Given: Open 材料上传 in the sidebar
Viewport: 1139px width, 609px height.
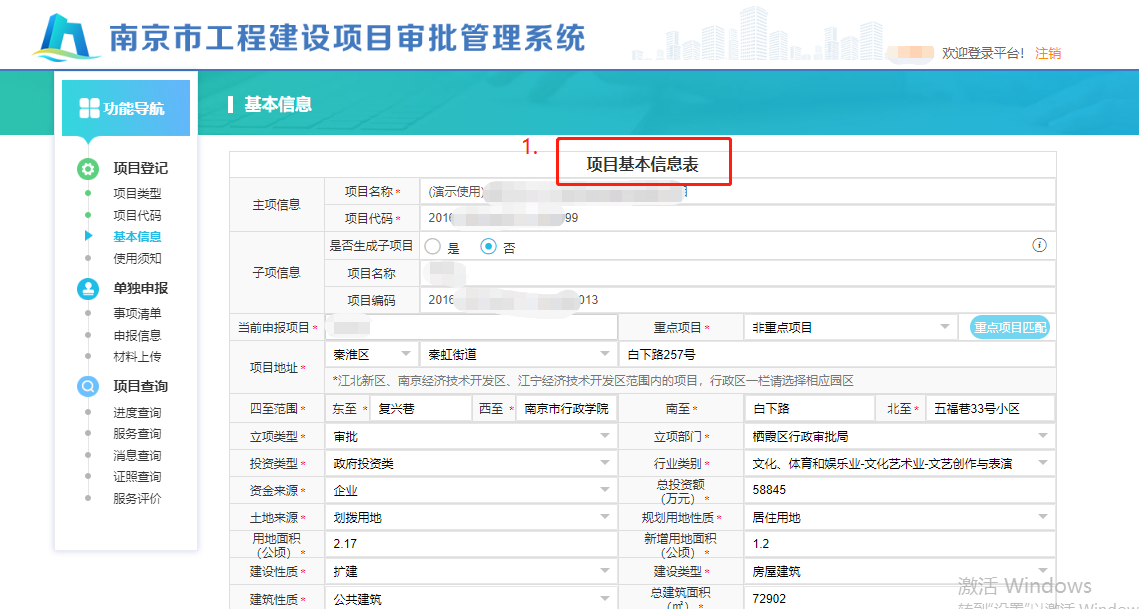Looking at the screenshot, I should tap(137, 357).
